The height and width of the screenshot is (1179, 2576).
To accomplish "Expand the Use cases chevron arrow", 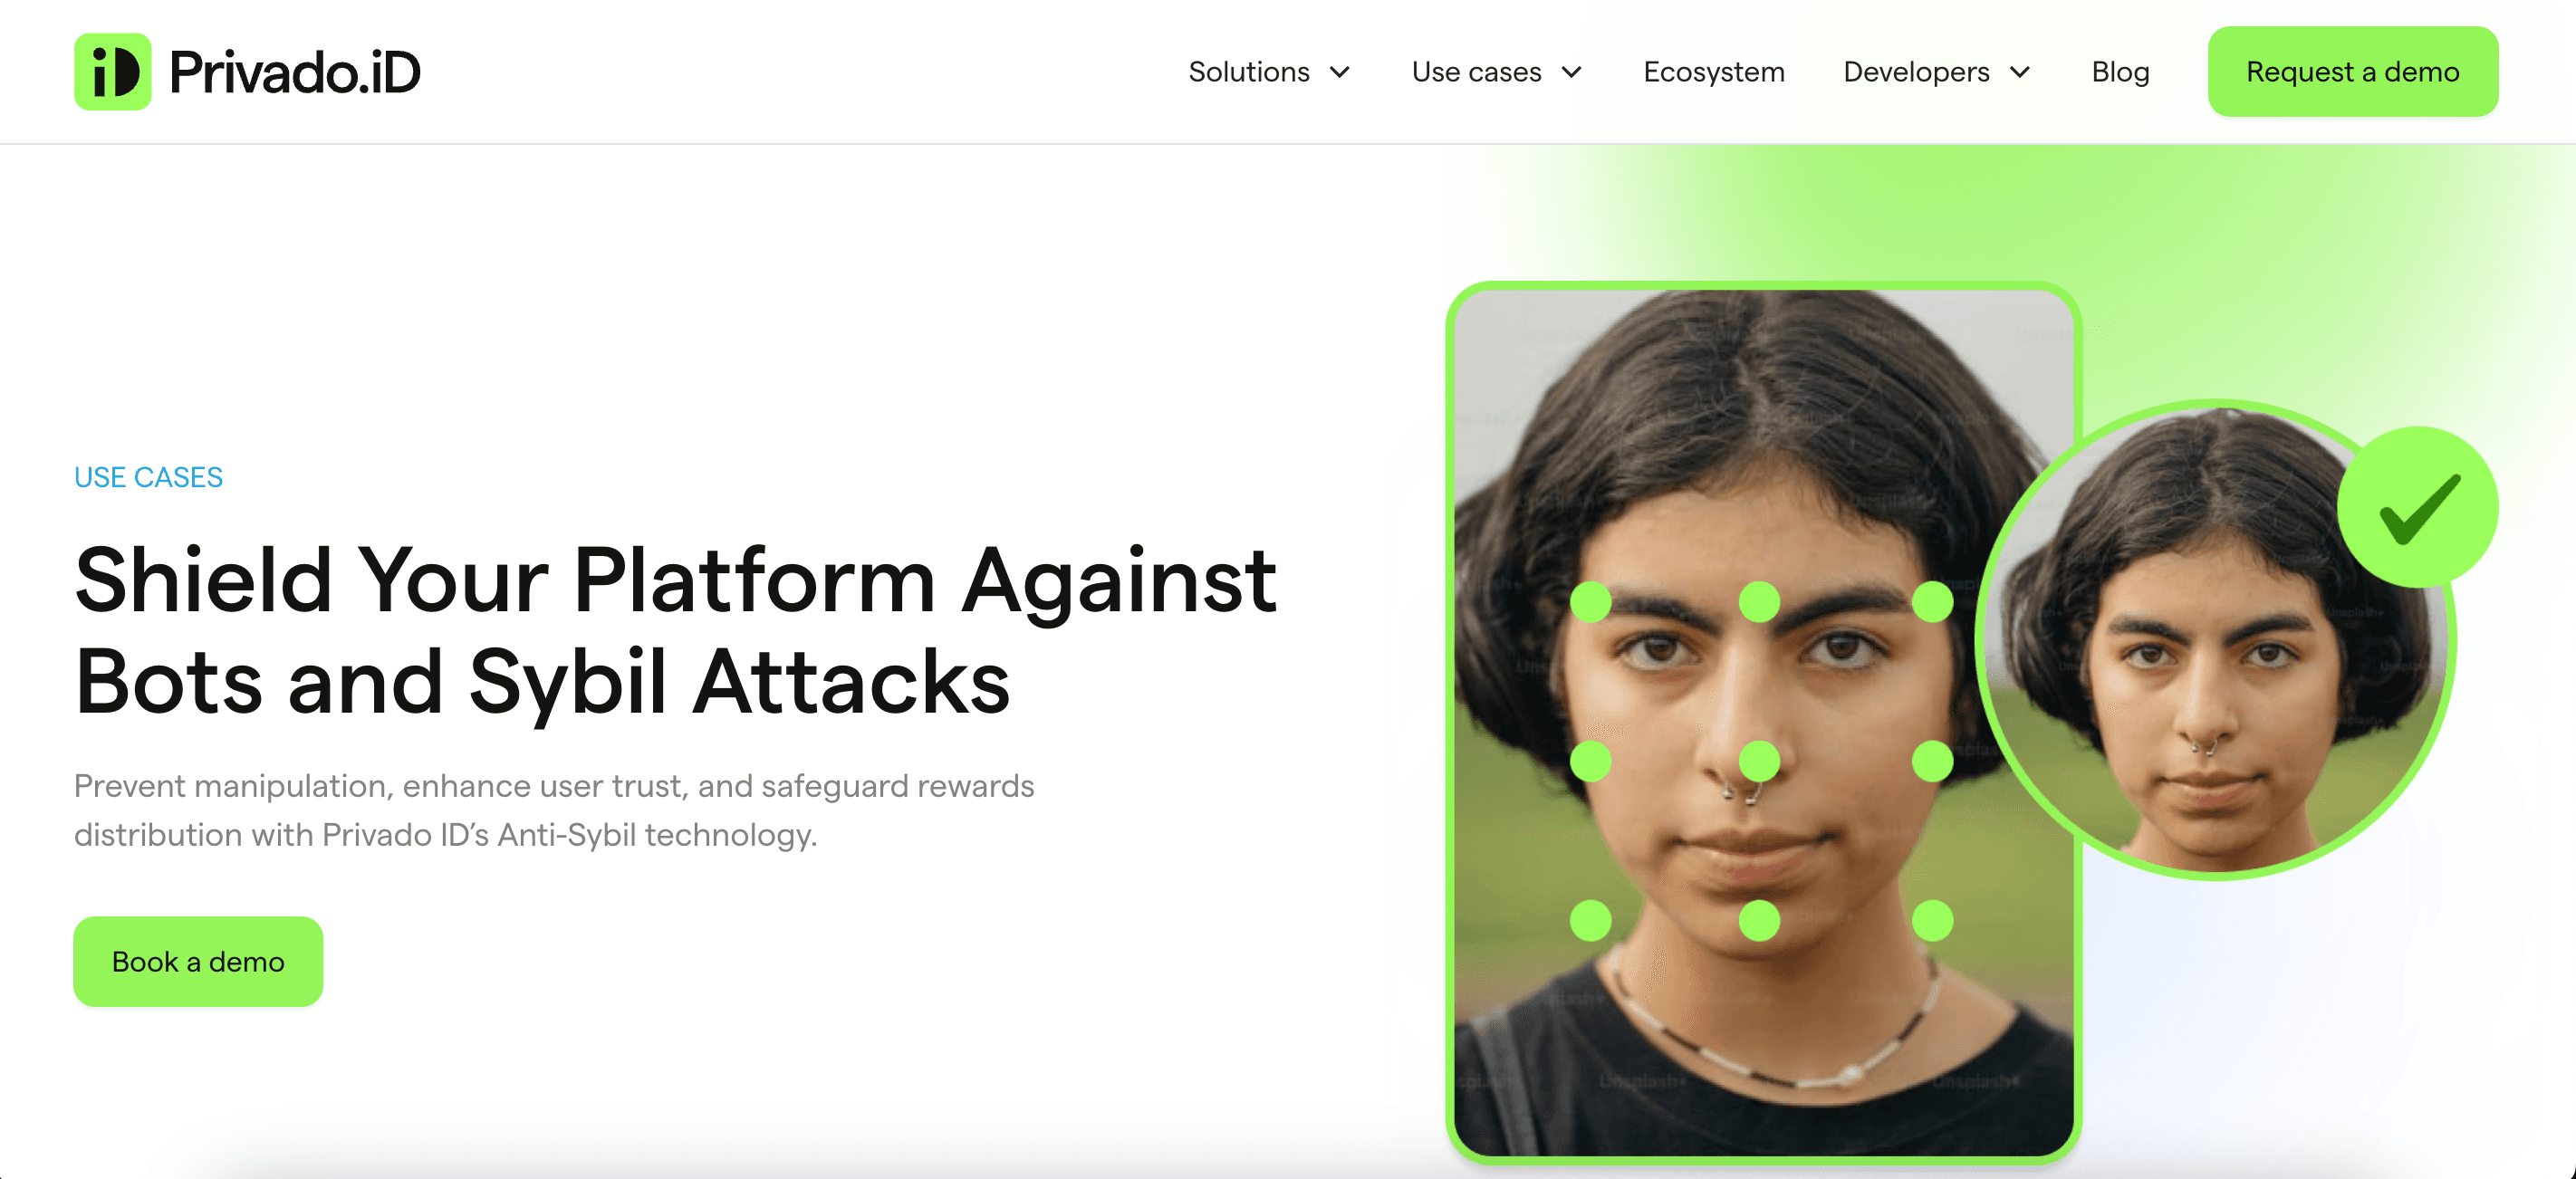I will point(1571,72).
